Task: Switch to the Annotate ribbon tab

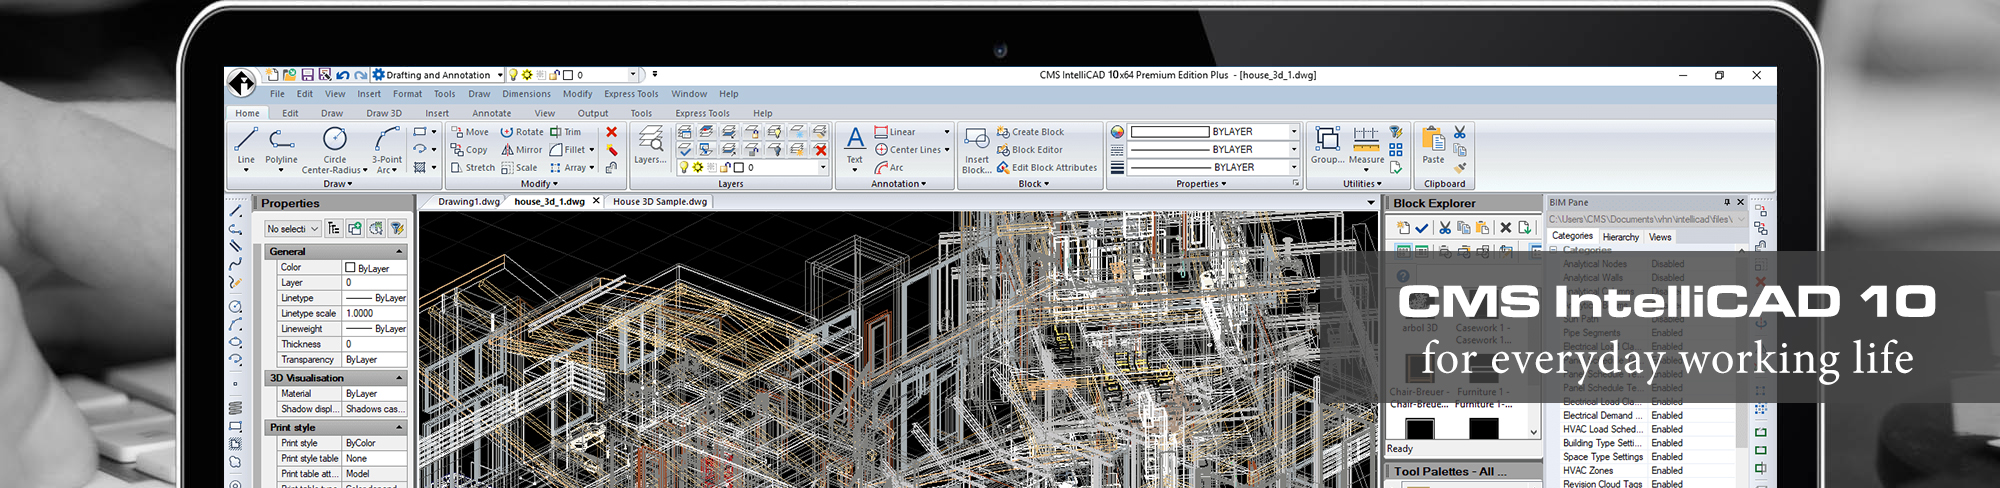Action: (x=491, y=113)
